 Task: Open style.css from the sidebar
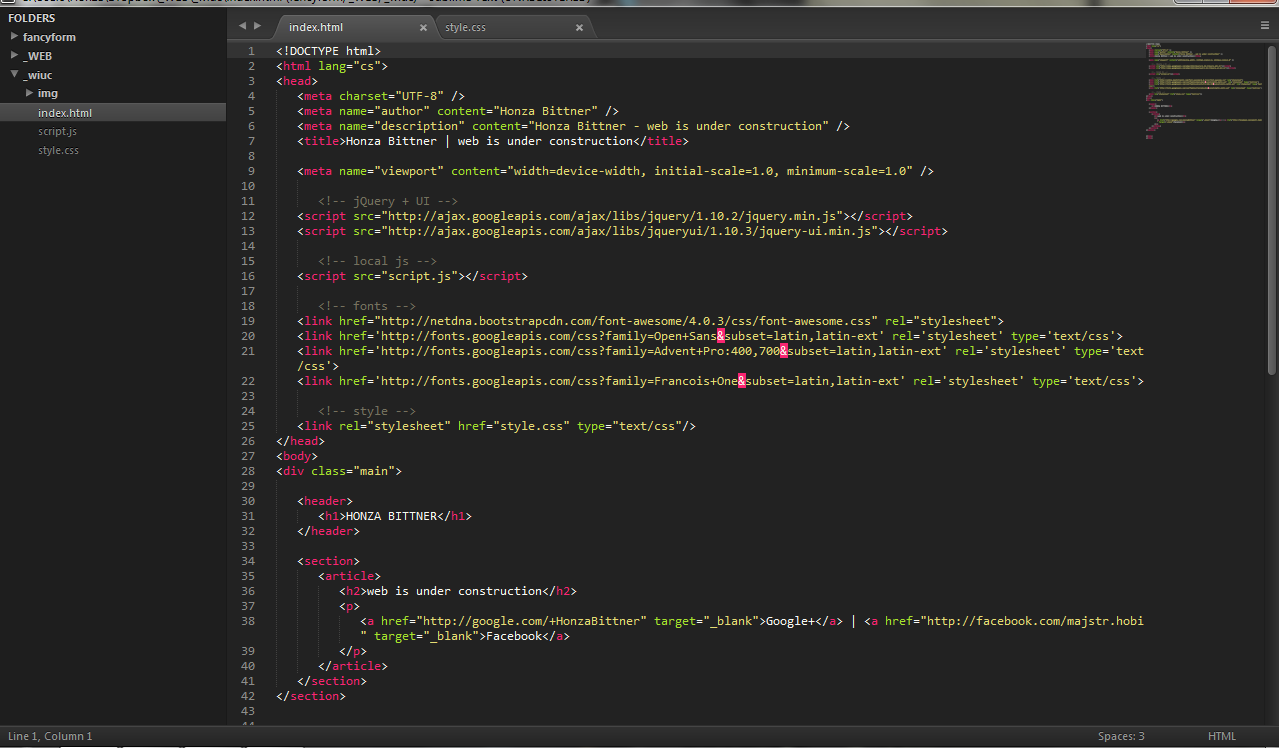(x=57, y=150)
